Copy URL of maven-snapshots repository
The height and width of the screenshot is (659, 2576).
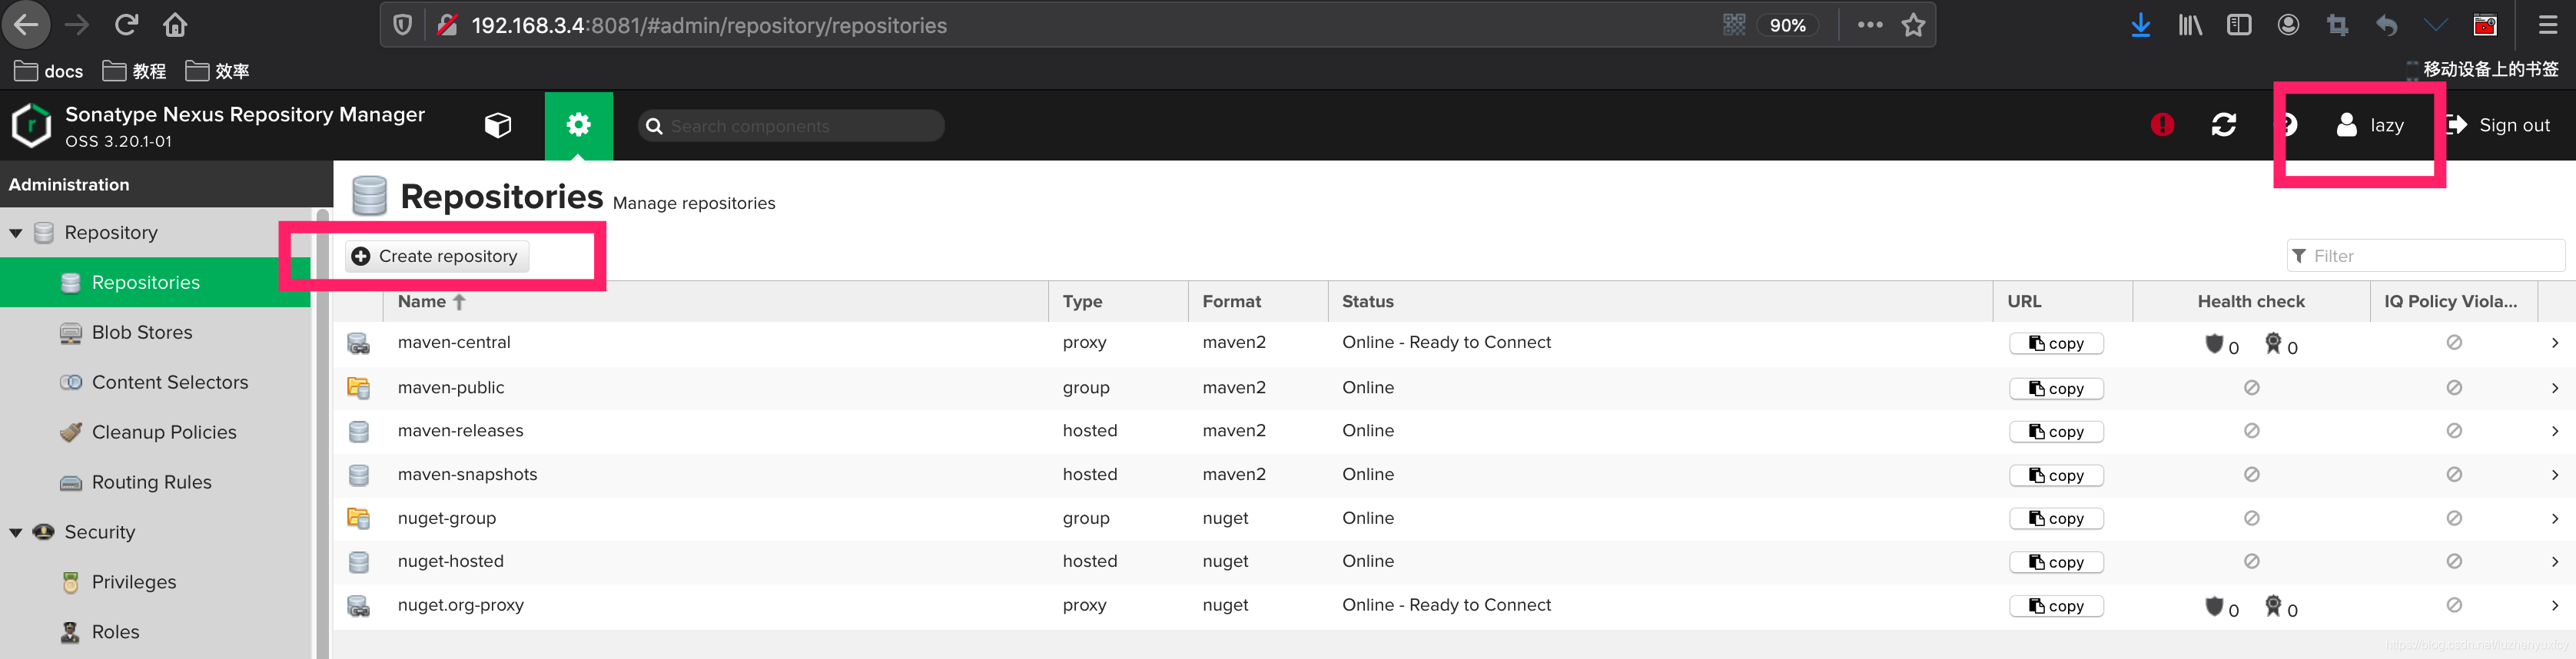[2056, 476]
